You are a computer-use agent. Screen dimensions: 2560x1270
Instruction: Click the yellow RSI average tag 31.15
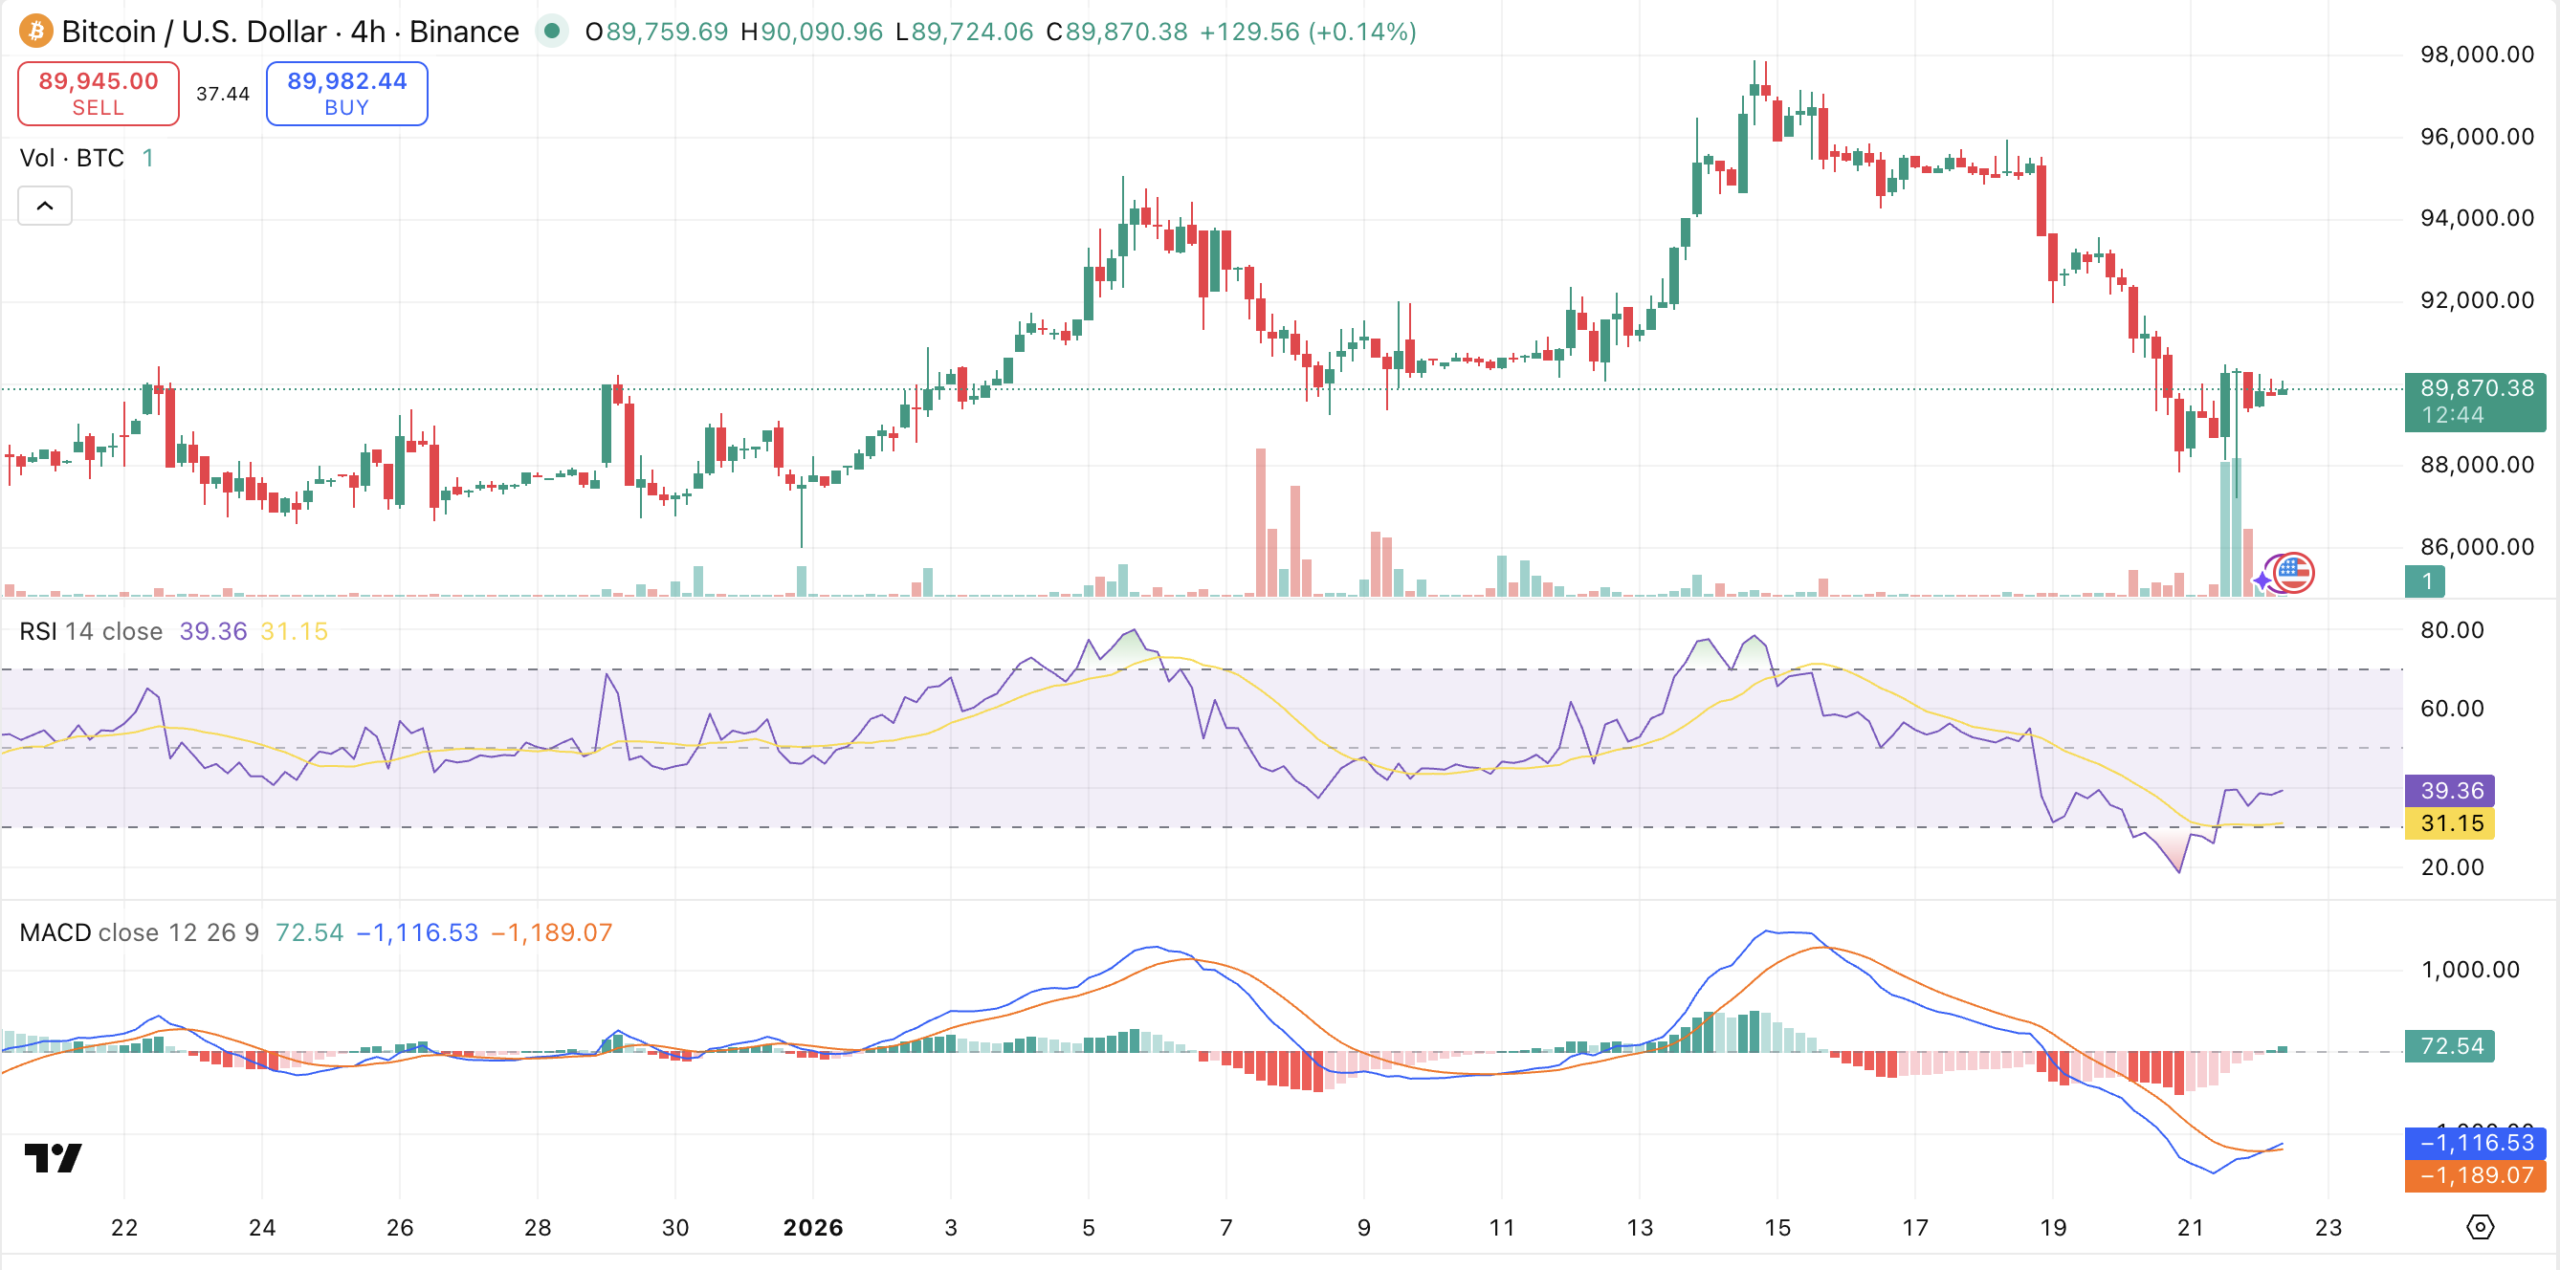[x=2450, y=823]
